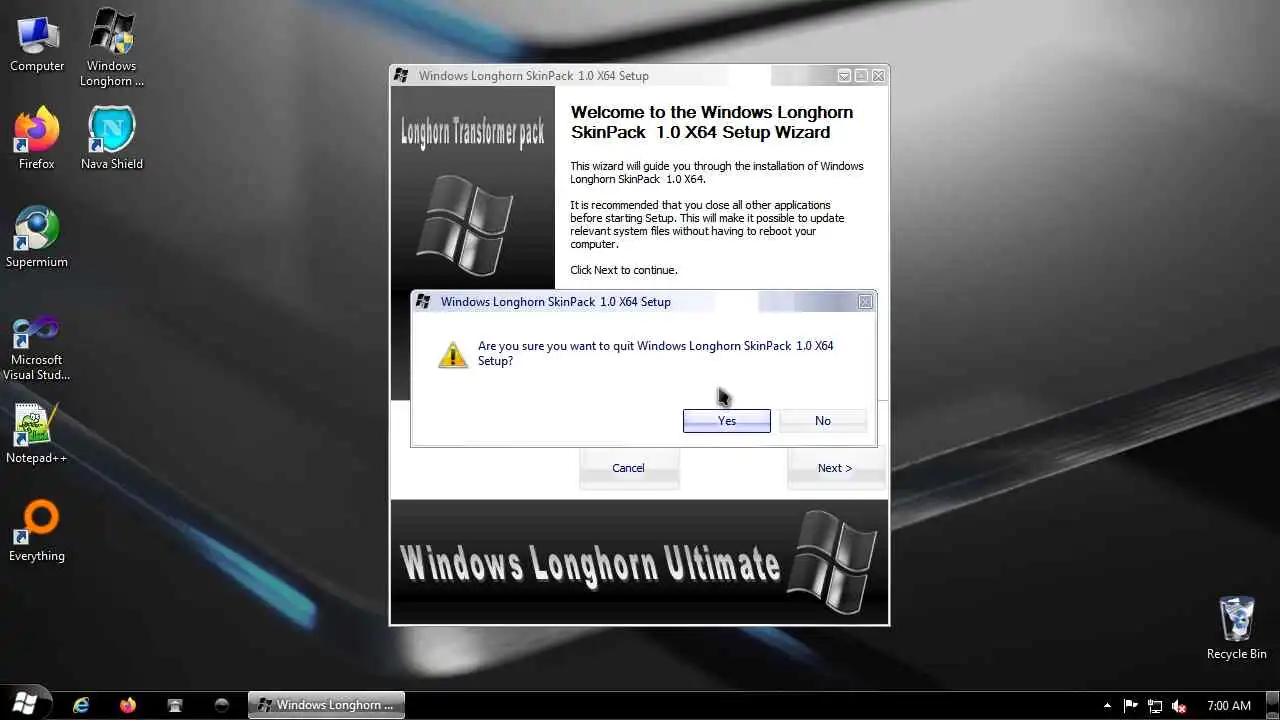Click Next in the setup wizard
1280x720 pixels.
pyautogui.click(x=835, y=468)
